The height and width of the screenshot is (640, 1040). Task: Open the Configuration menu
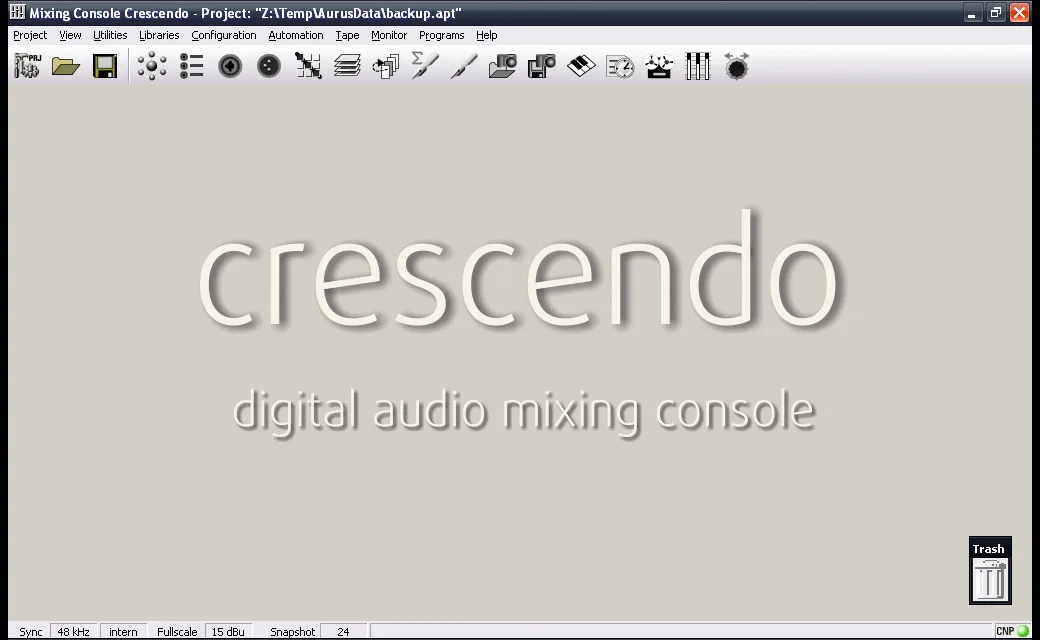(x=224, y=35)
